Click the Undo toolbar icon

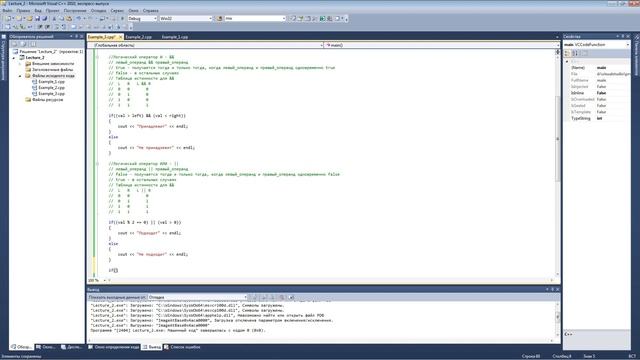pyautogui.click(x=78, y=18)
